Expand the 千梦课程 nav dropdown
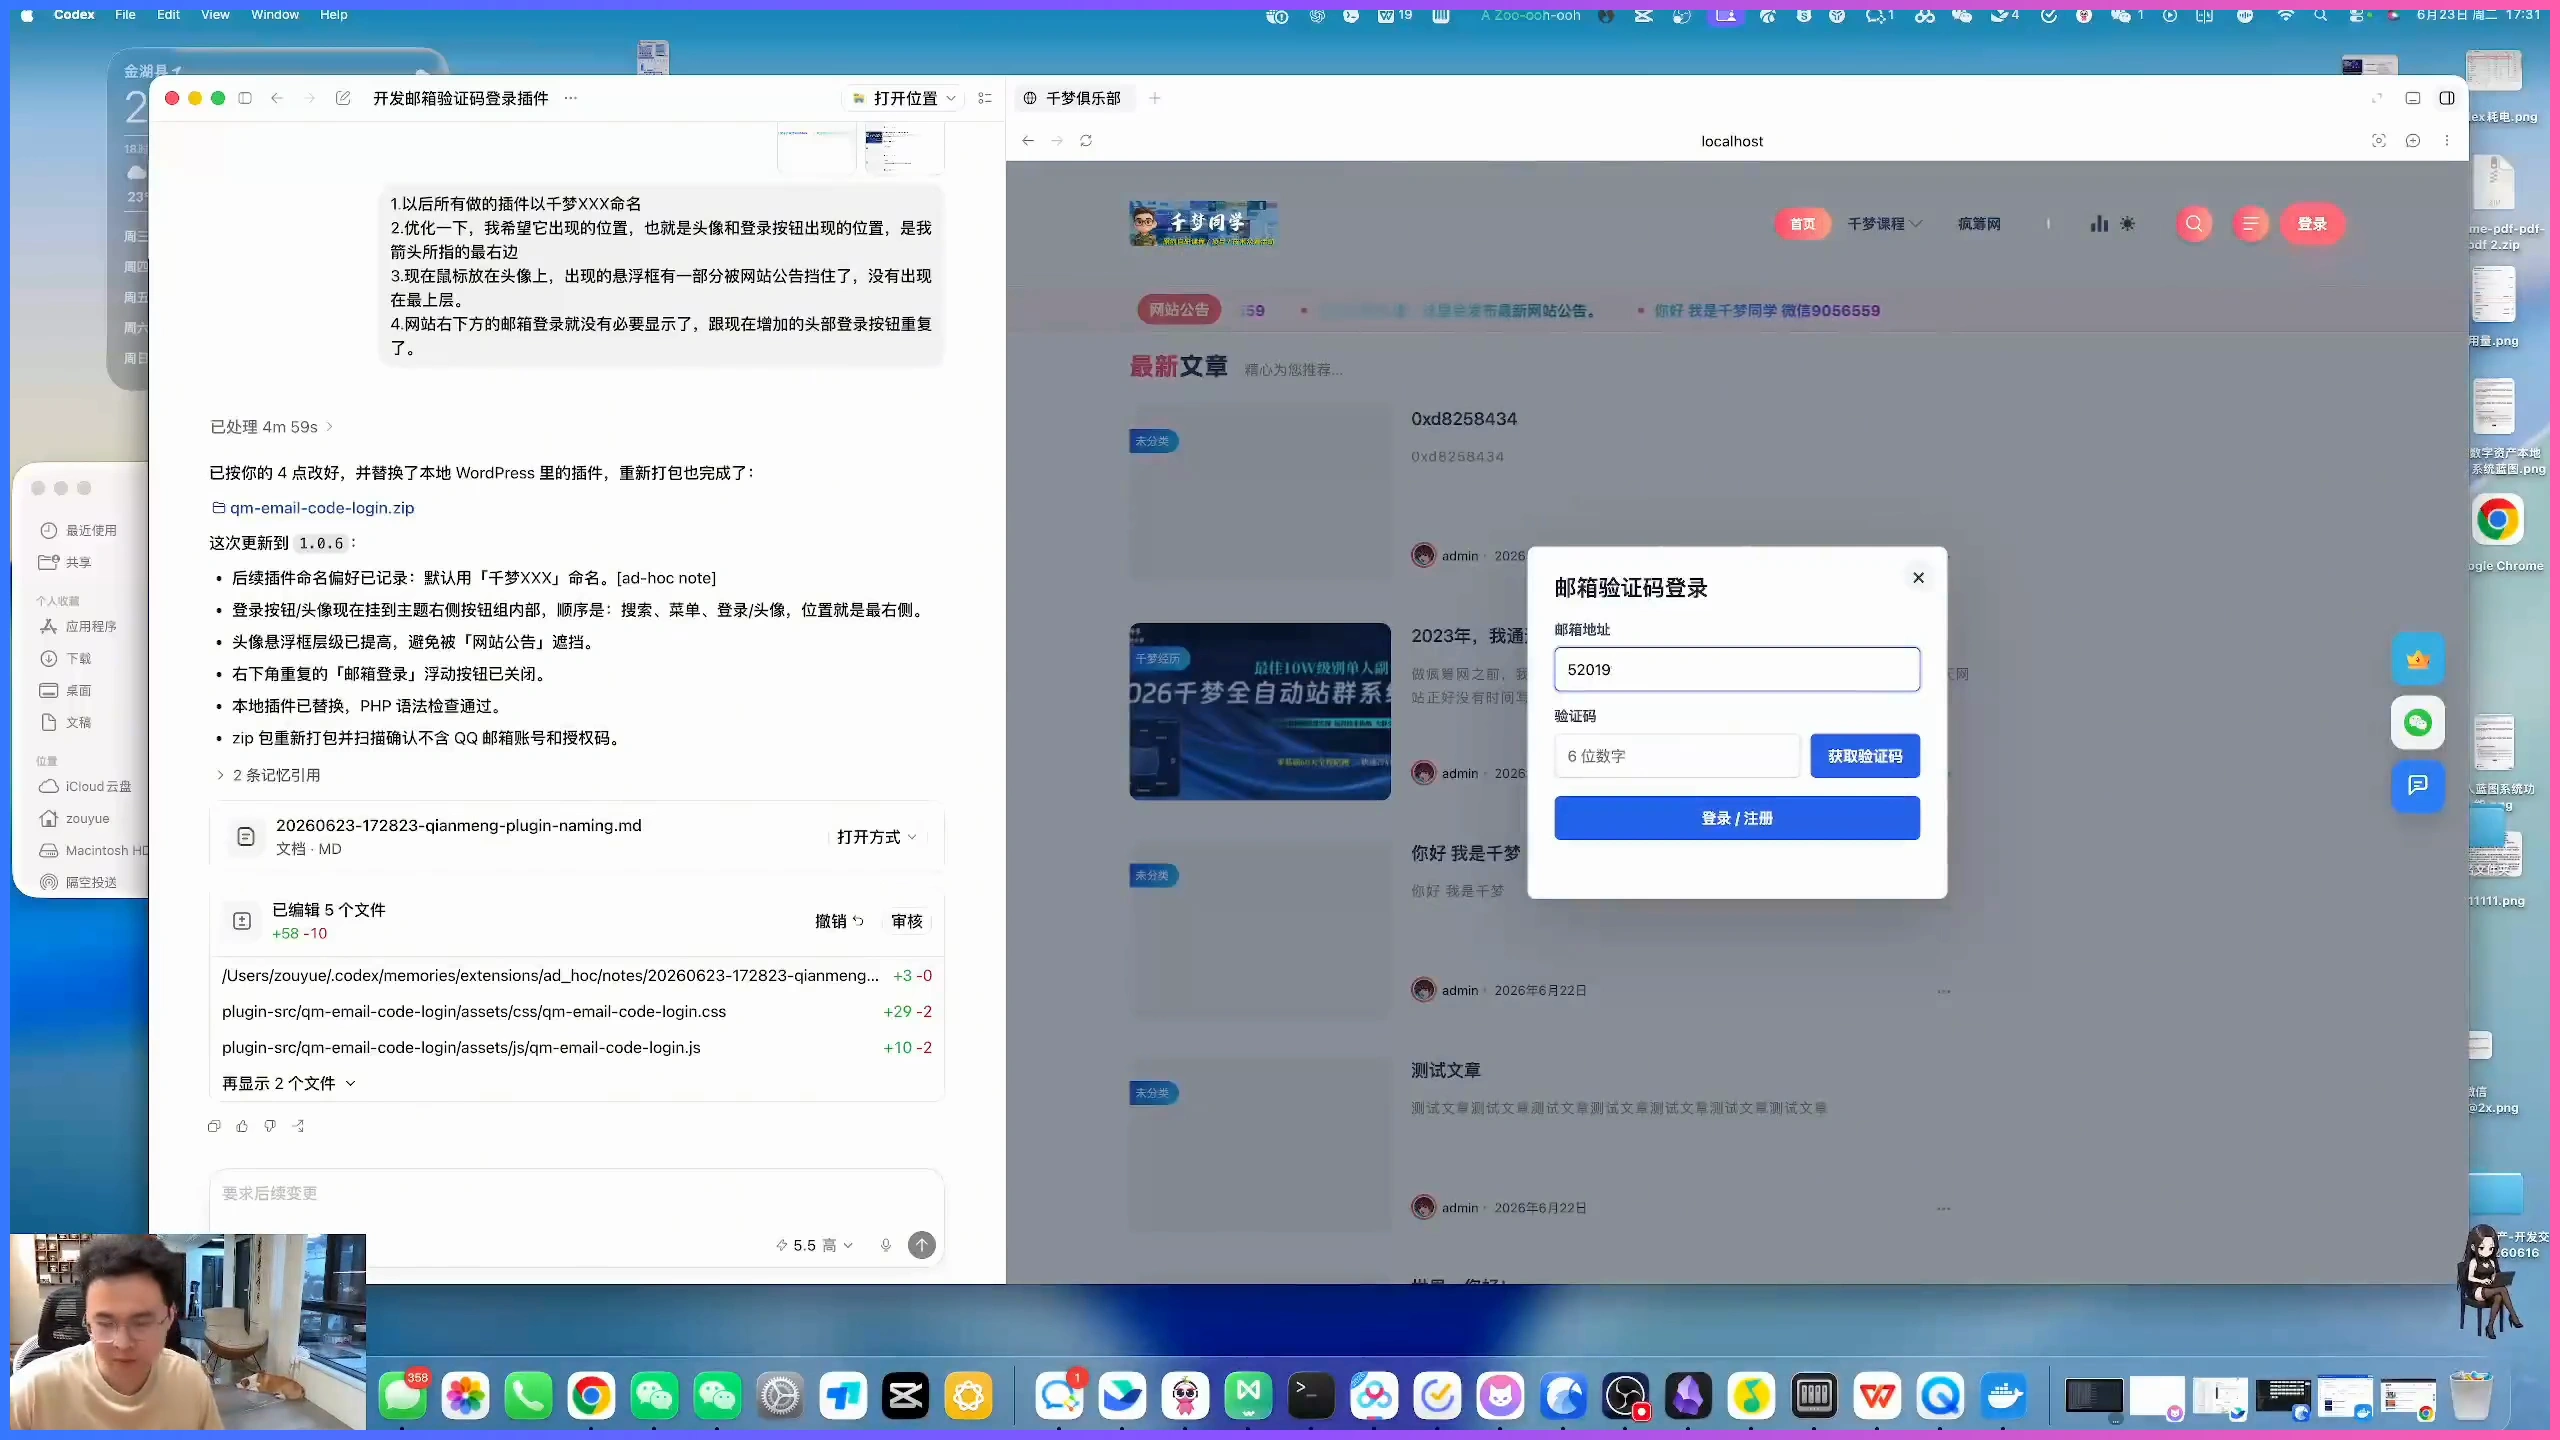 coord(1884,224)
